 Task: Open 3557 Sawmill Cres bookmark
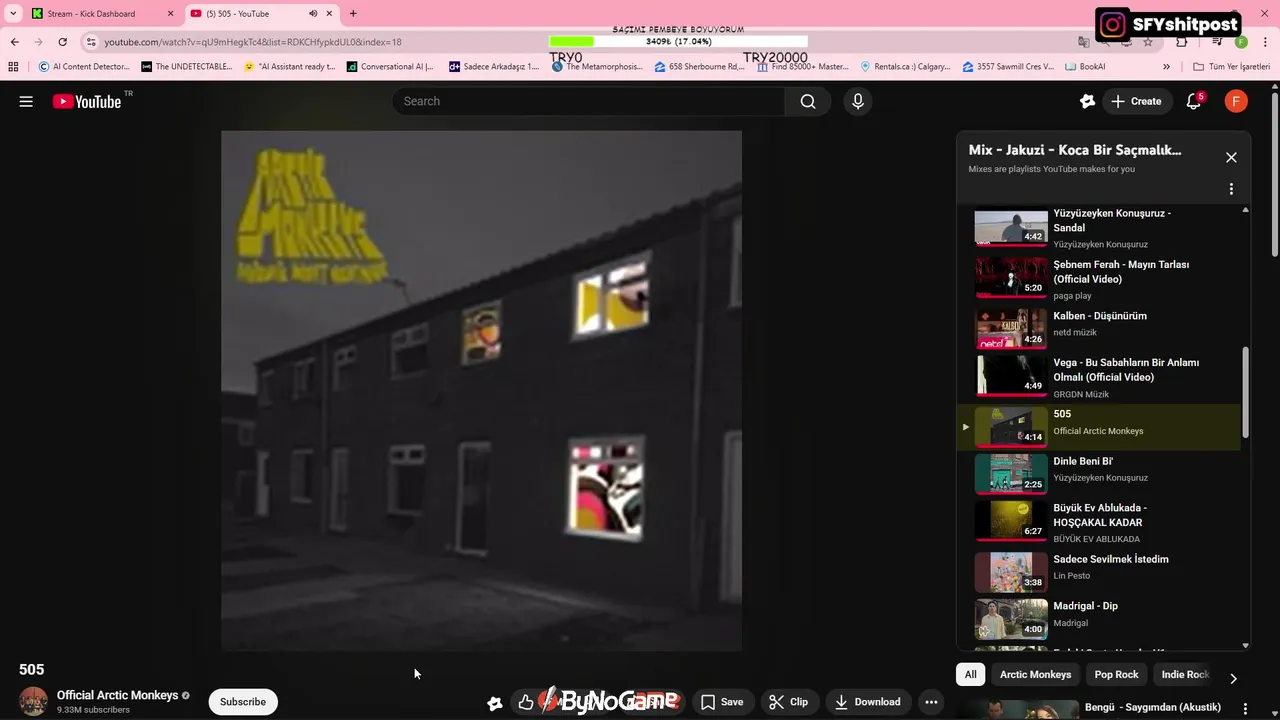tap(1008, 67)
